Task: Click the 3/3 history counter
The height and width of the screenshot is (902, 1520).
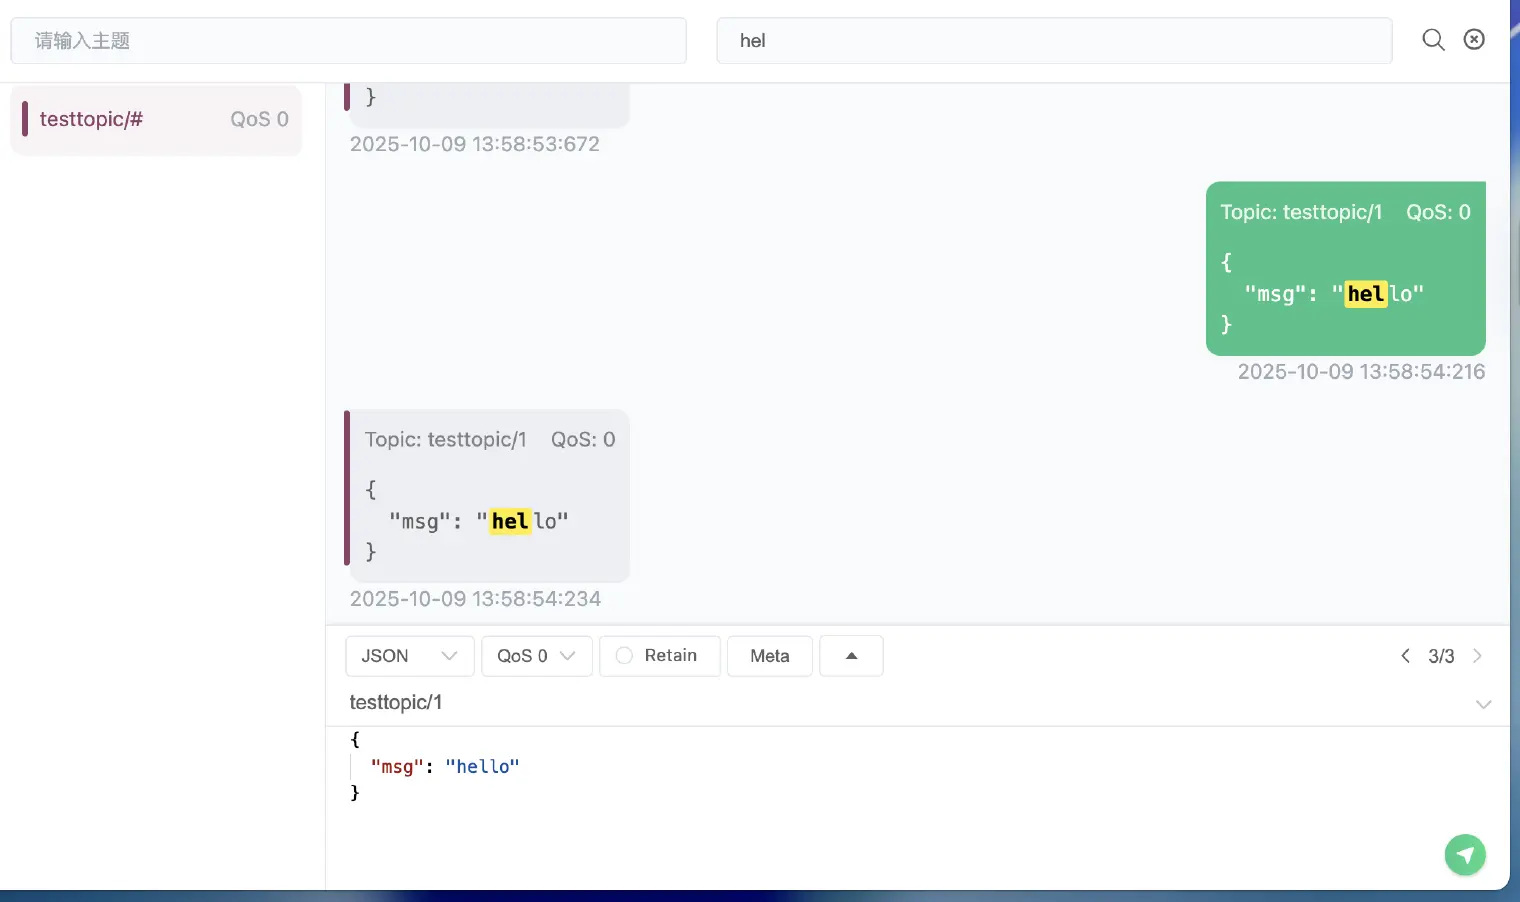Action: pyautogui.click(x=1441, y=656)
